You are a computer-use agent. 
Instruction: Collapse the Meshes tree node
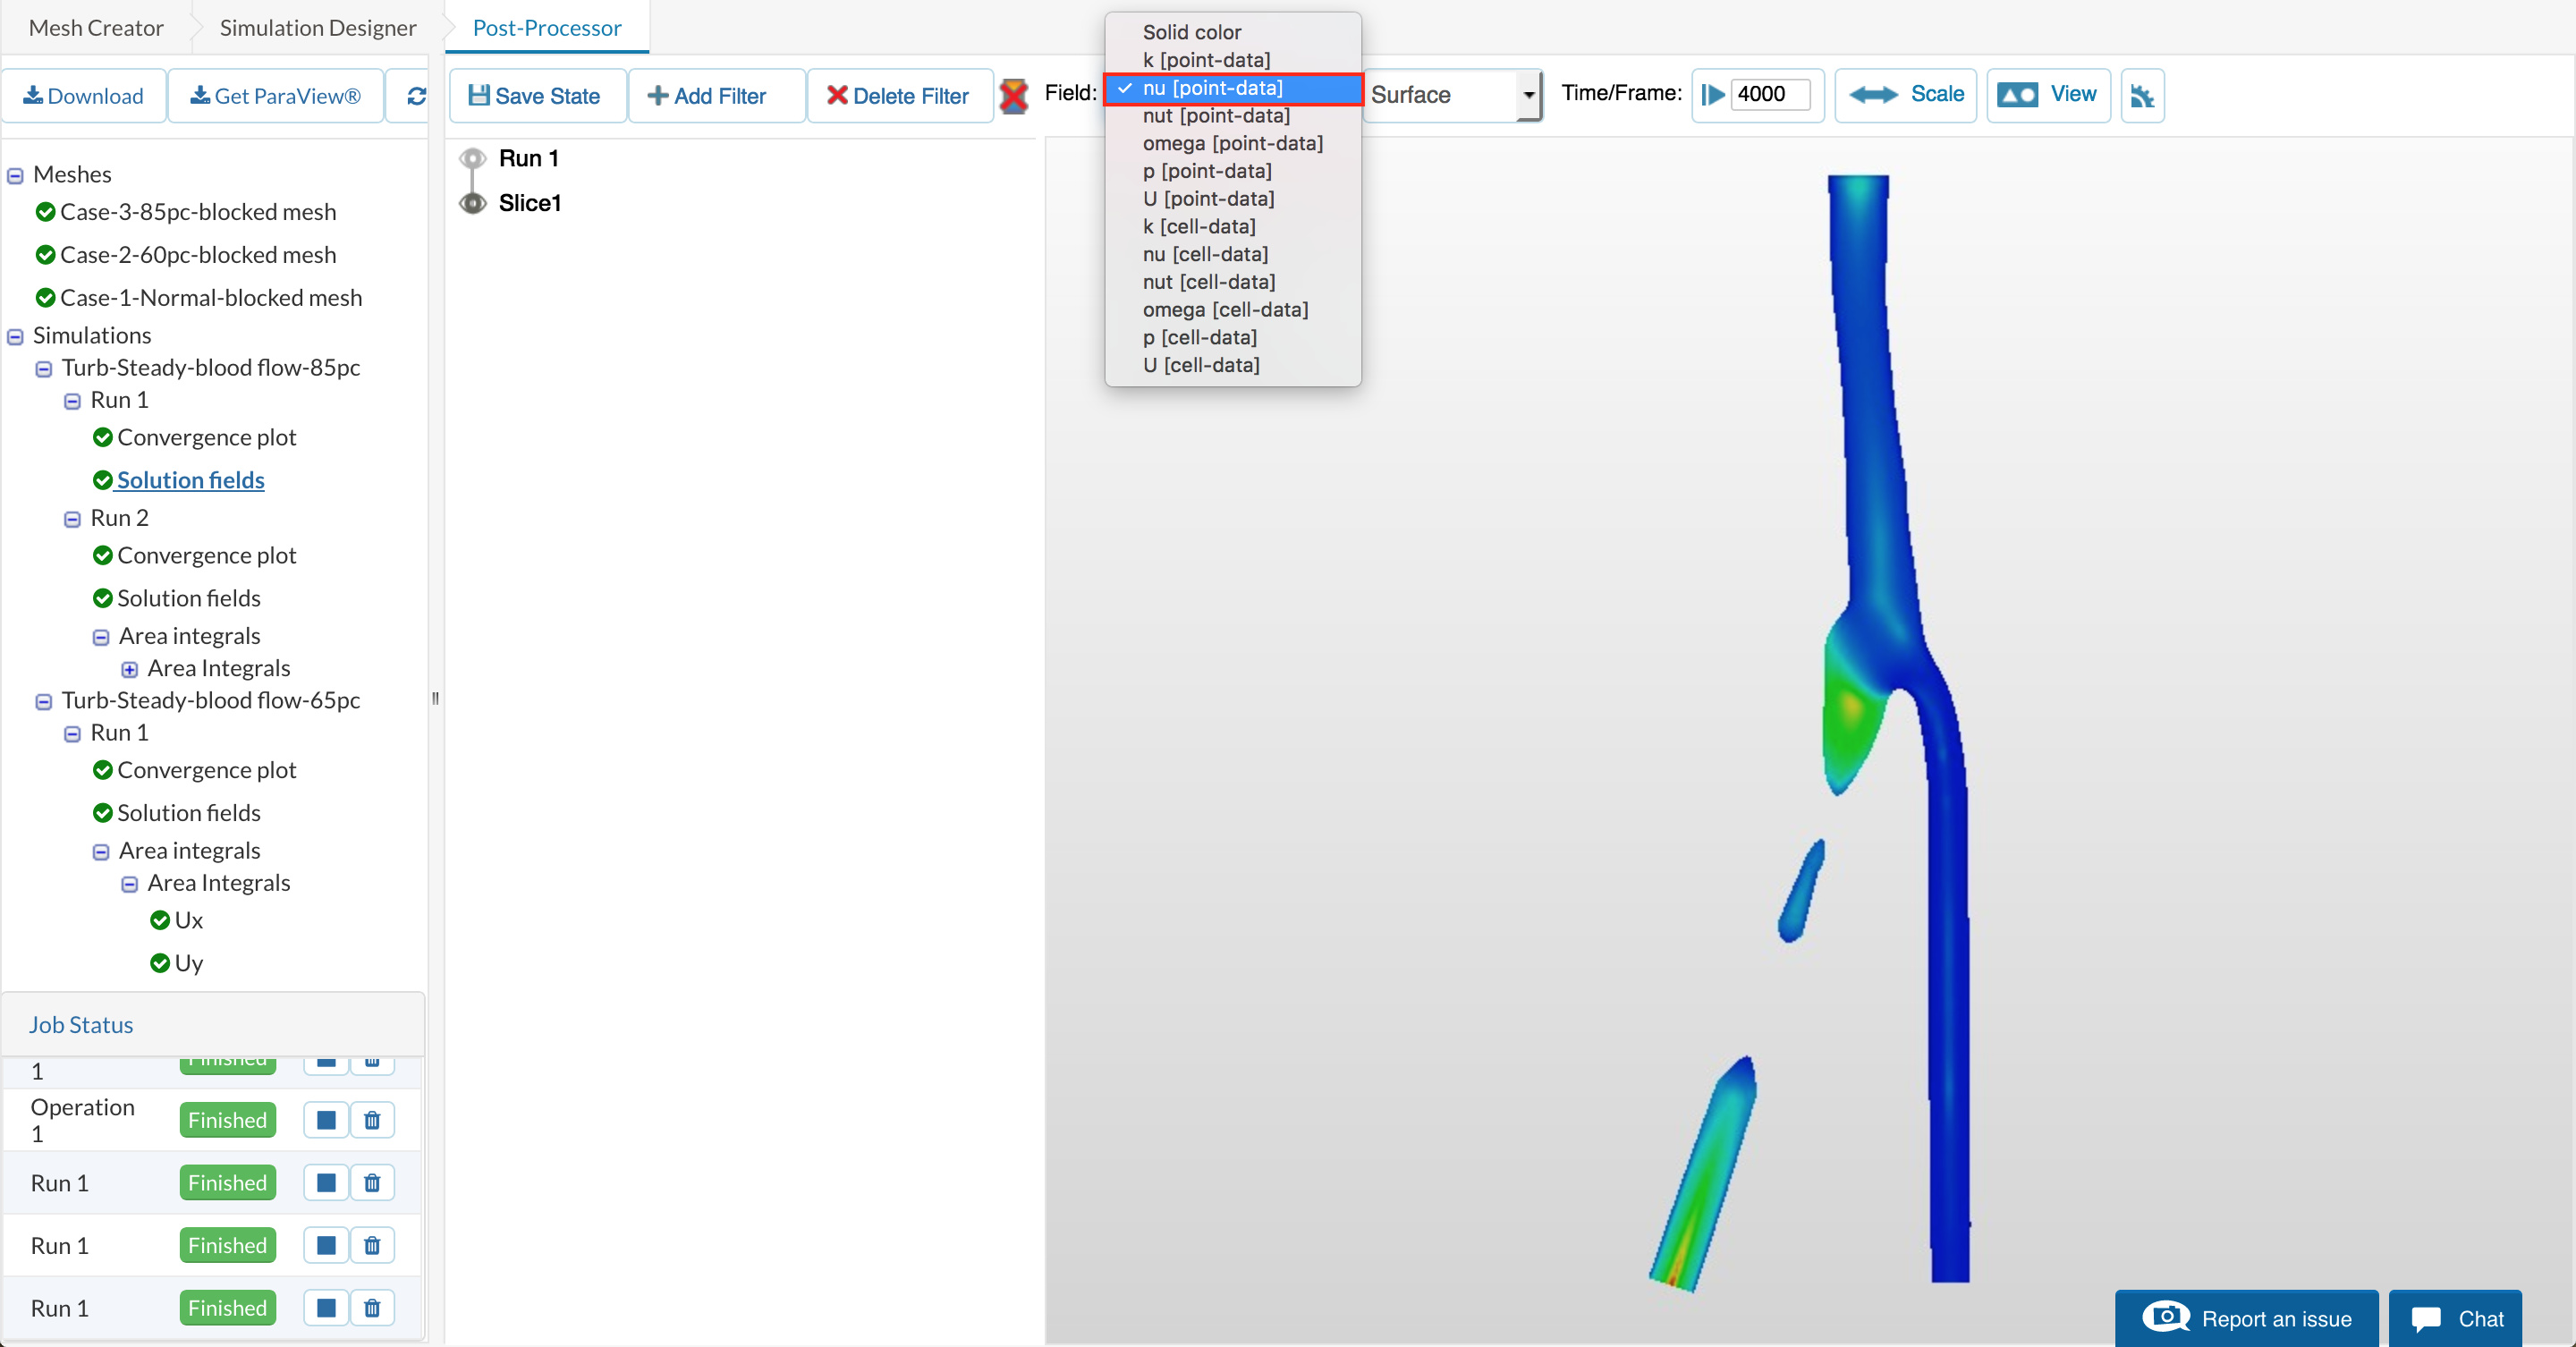pyautogui.click(x=15, y=176)
